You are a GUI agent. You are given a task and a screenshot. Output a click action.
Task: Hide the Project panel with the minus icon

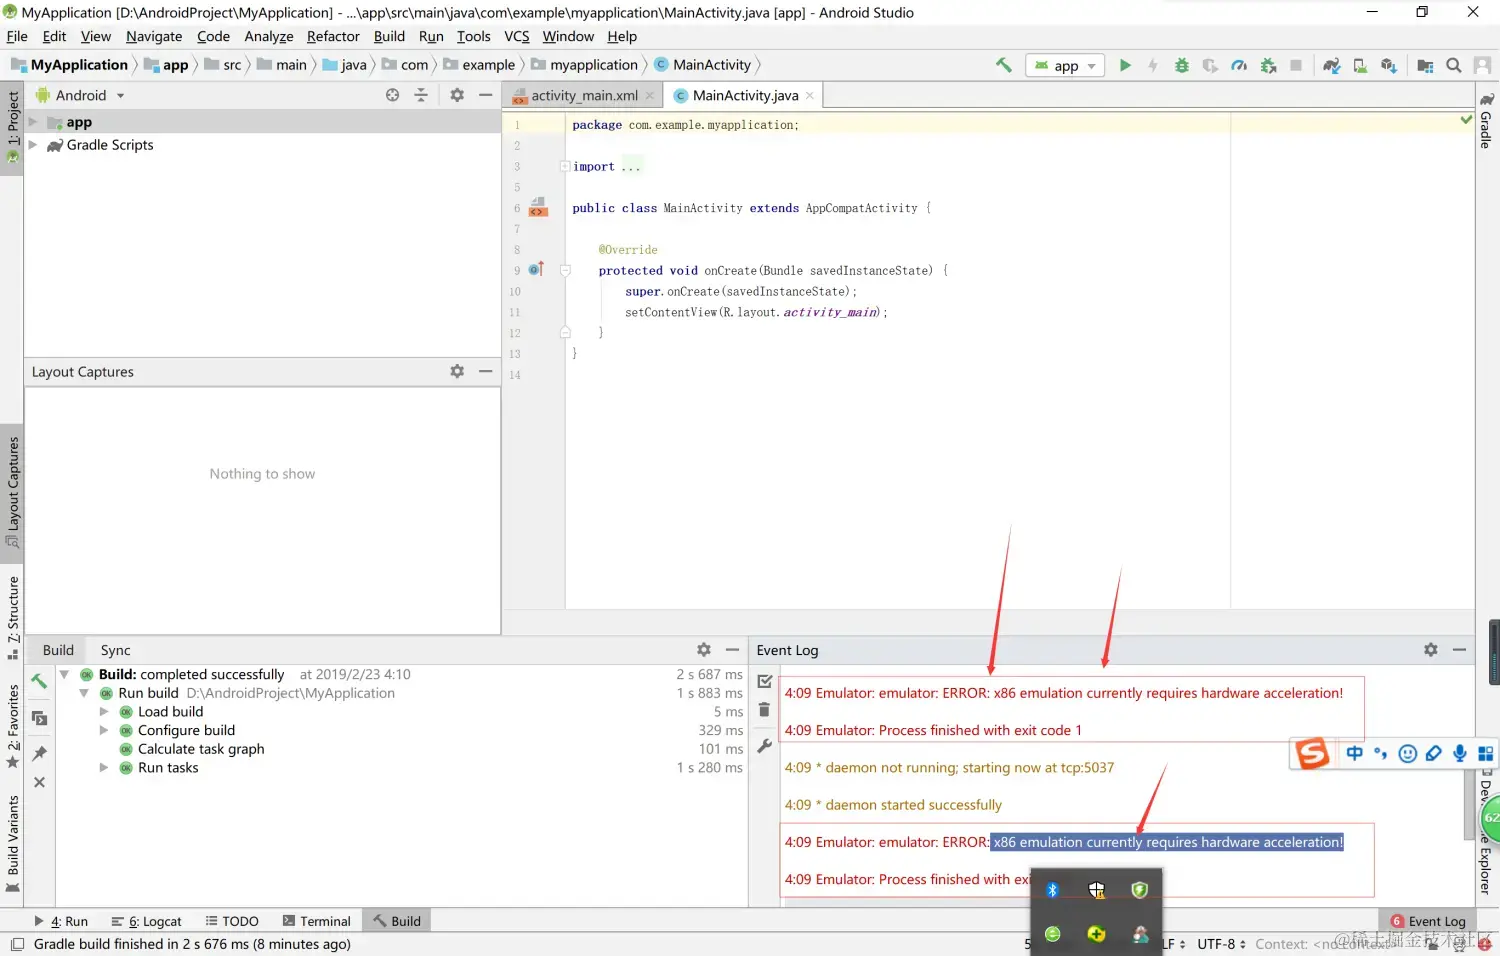click(486, 95)
